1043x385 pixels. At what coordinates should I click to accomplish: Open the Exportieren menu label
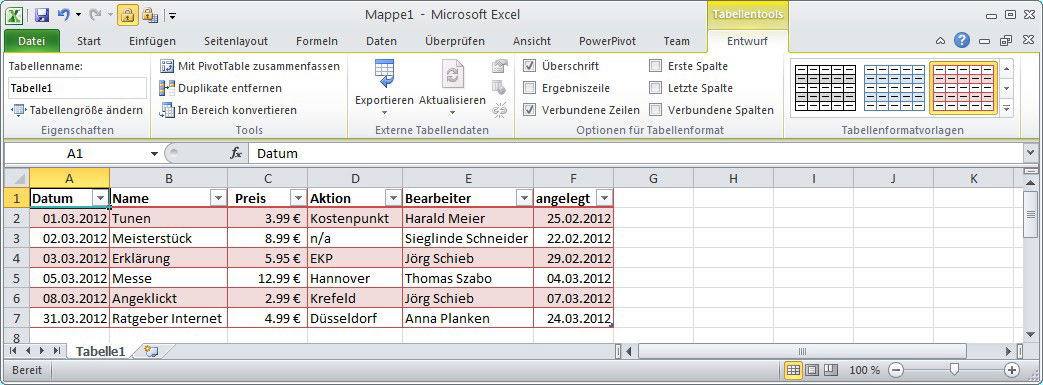coord(384,100)
